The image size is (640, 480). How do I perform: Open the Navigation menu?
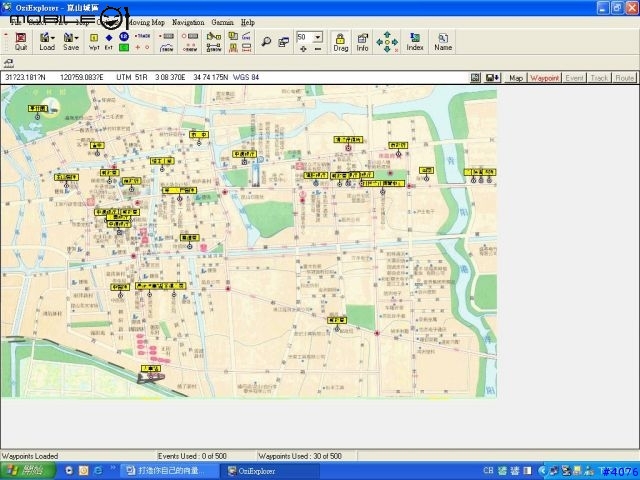(x=188, y=22)
